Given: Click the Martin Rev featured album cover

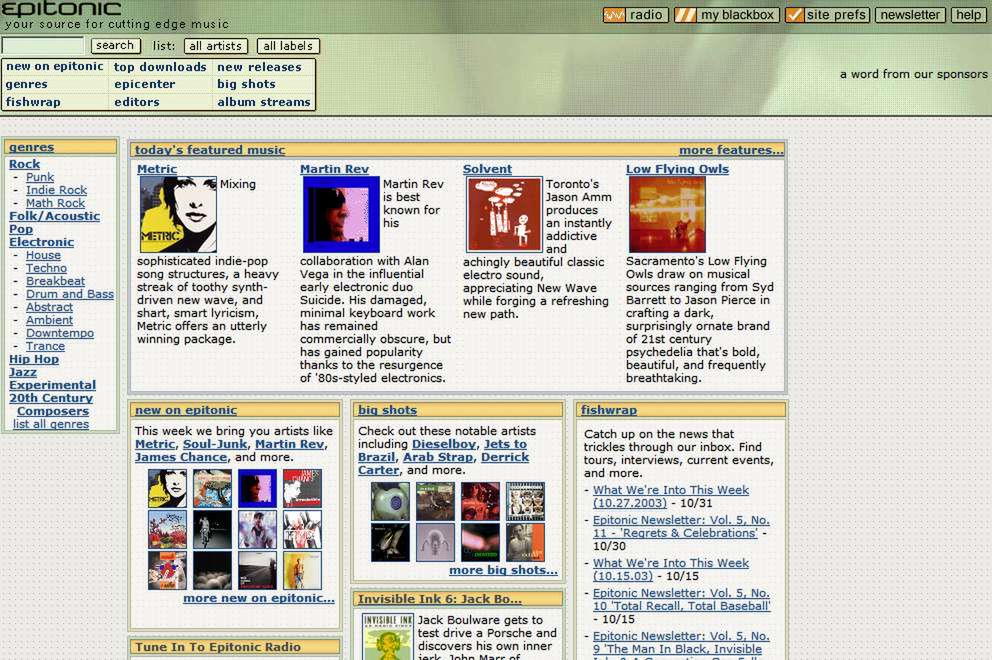Looking at the screenshot, I should pos(341,215).
